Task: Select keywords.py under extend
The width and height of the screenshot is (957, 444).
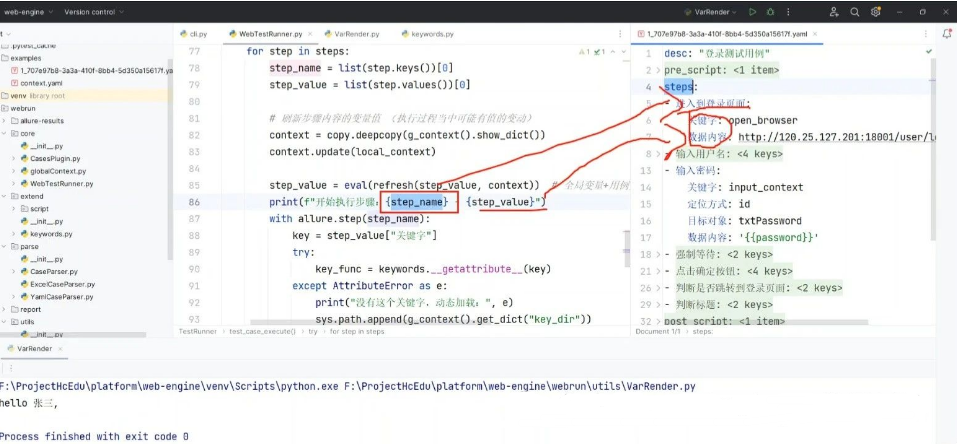Action: tap(51, 234)
